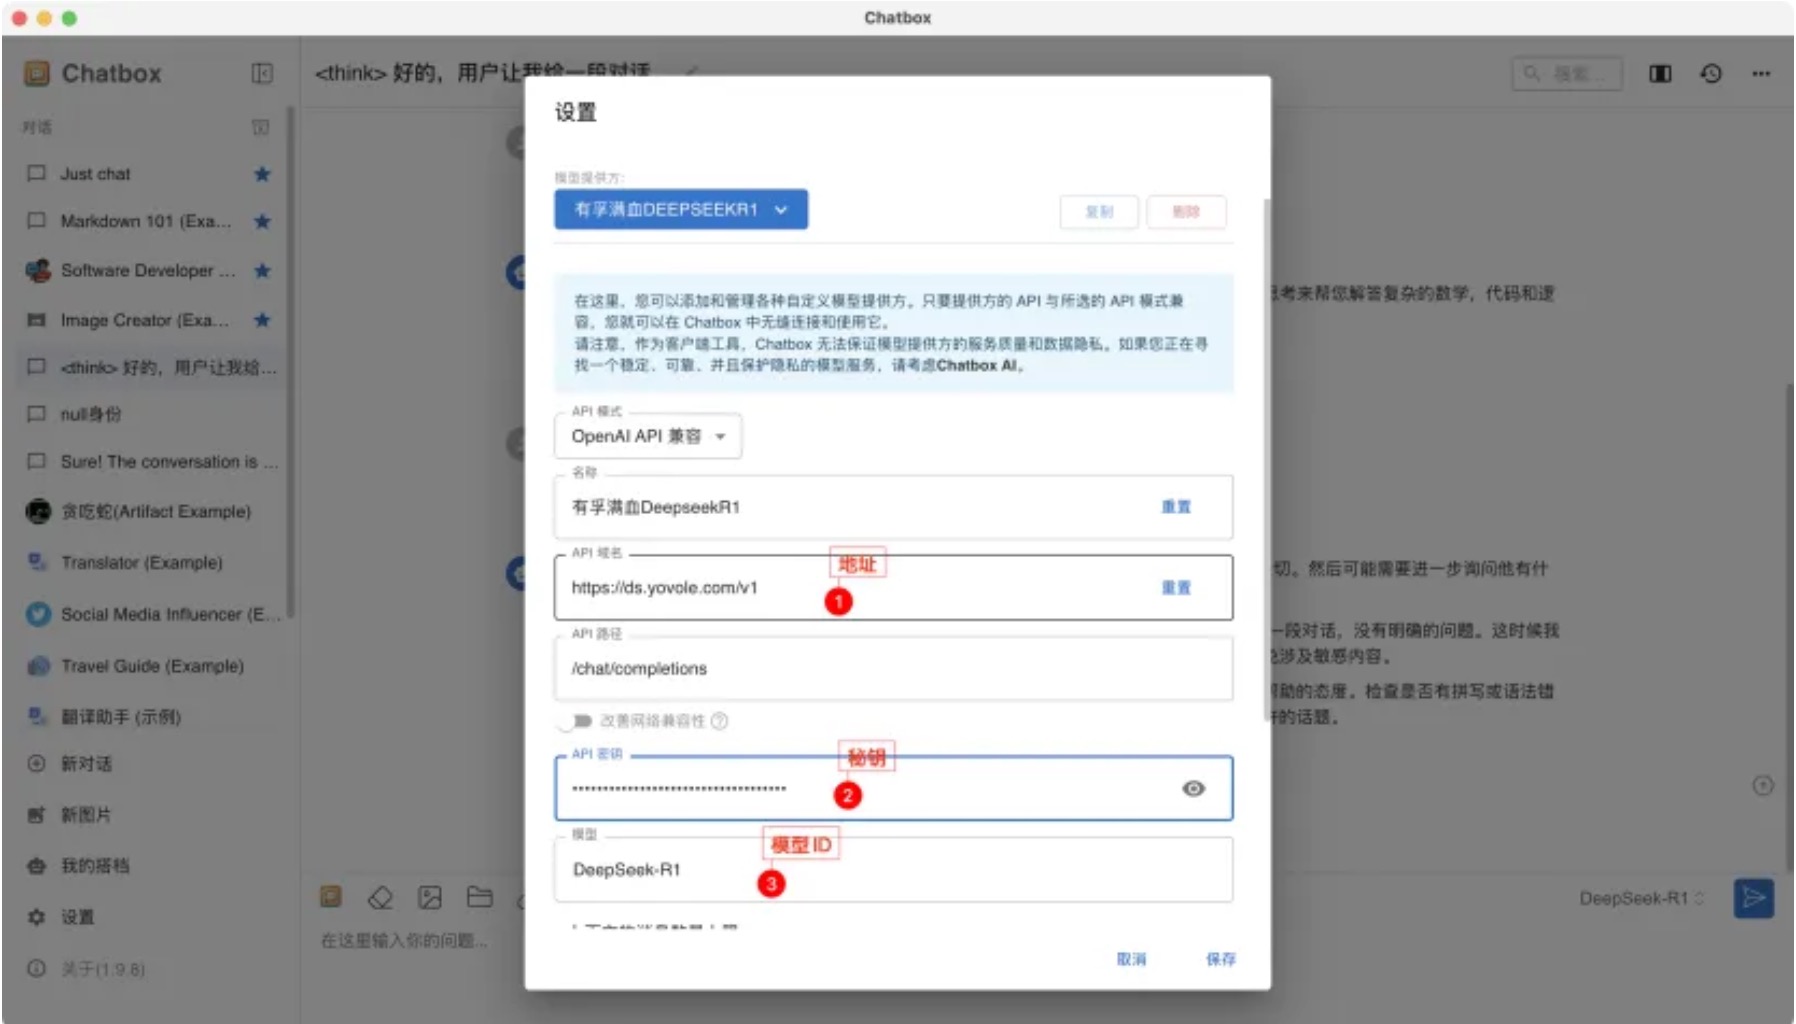Open the three-dots more menu
The height and width of the screenshot is (1024, 1796).
1761,73
